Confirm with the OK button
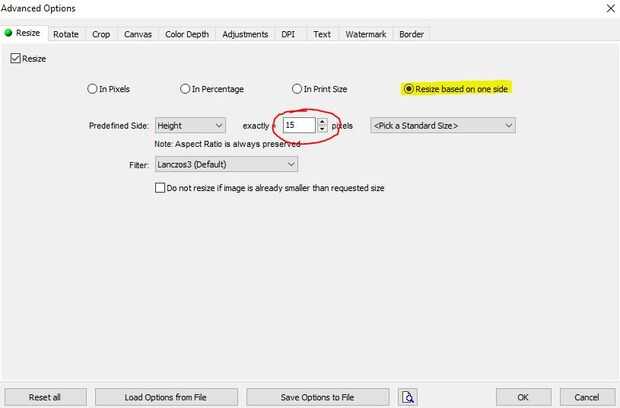The height and width of the screenshot is (408, 620). pos(523,397)
